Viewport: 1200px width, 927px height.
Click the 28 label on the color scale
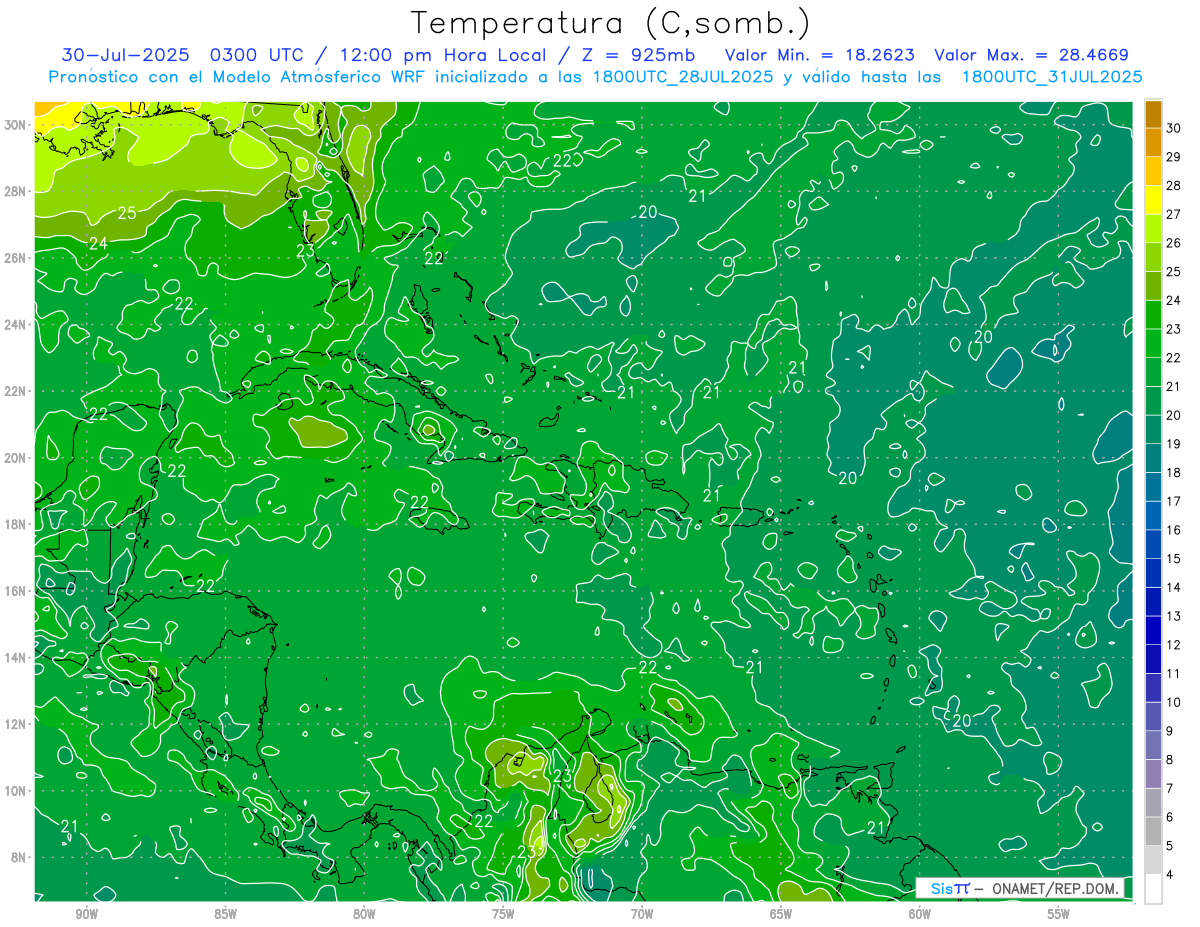pyautogui.click(x=1174, y=186)
